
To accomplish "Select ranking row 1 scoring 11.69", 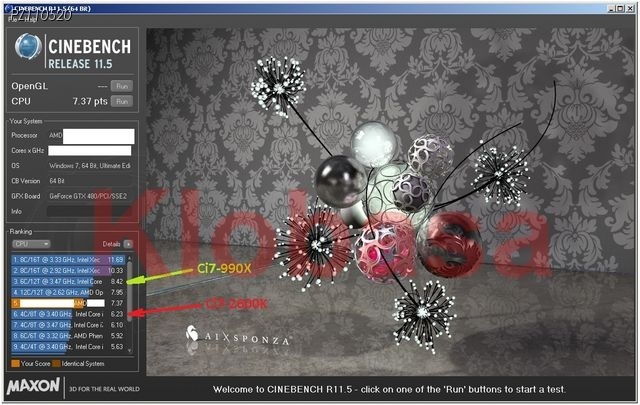I will 68,260.
